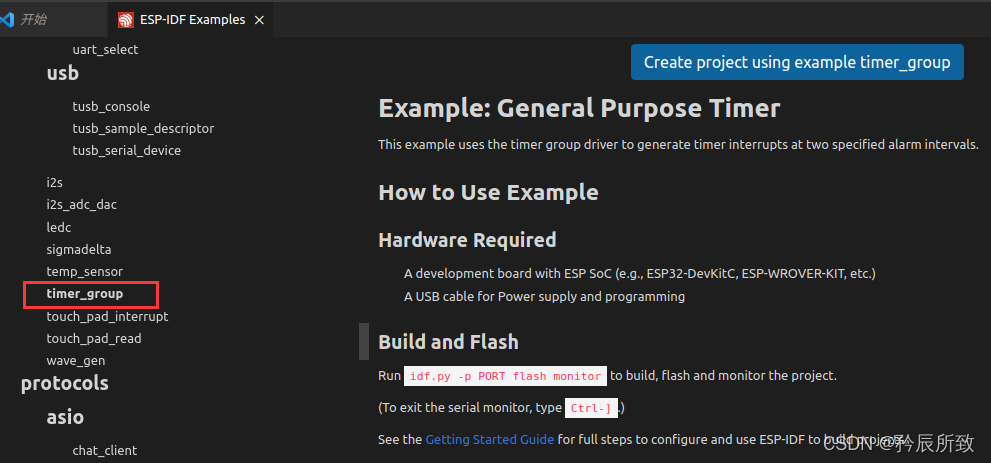This screenshot has width=991, height=463.
Task: Click Create project using example timer_group button
Action: pos(797,62)
